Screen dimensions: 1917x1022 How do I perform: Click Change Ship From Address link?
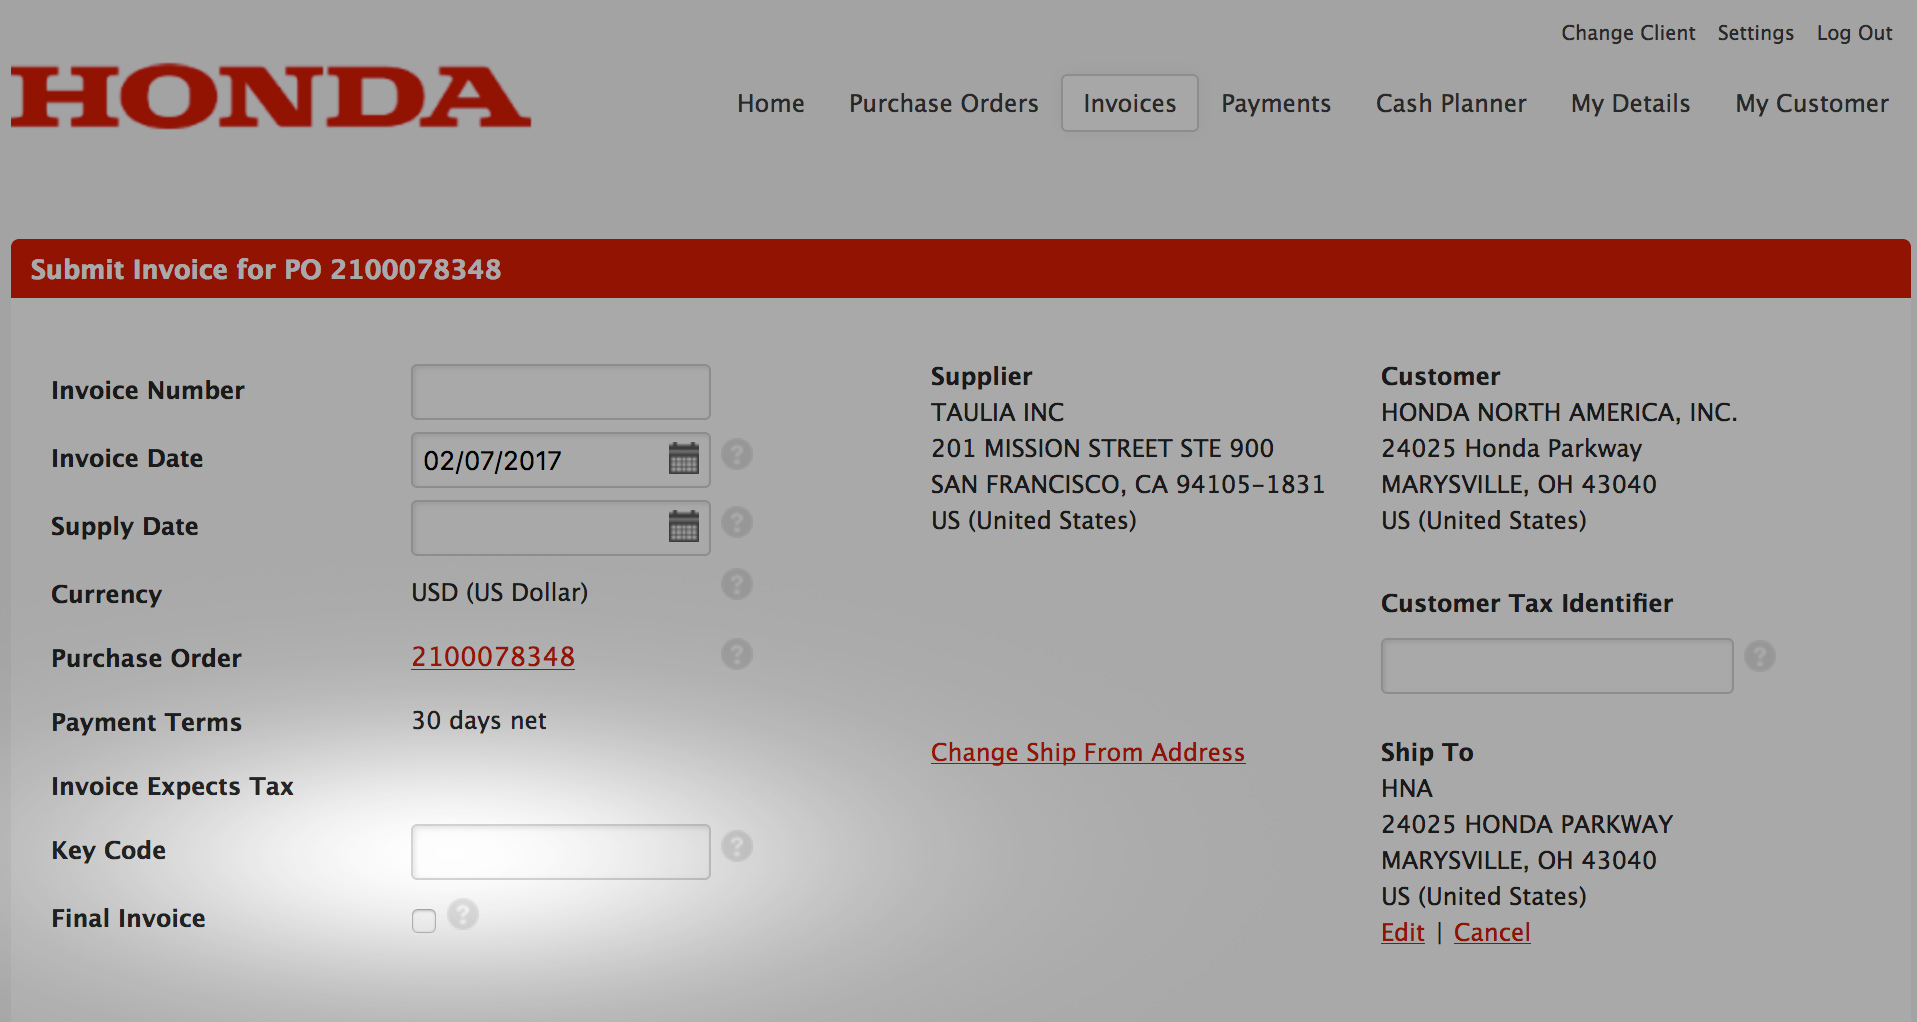[1088, 752]
